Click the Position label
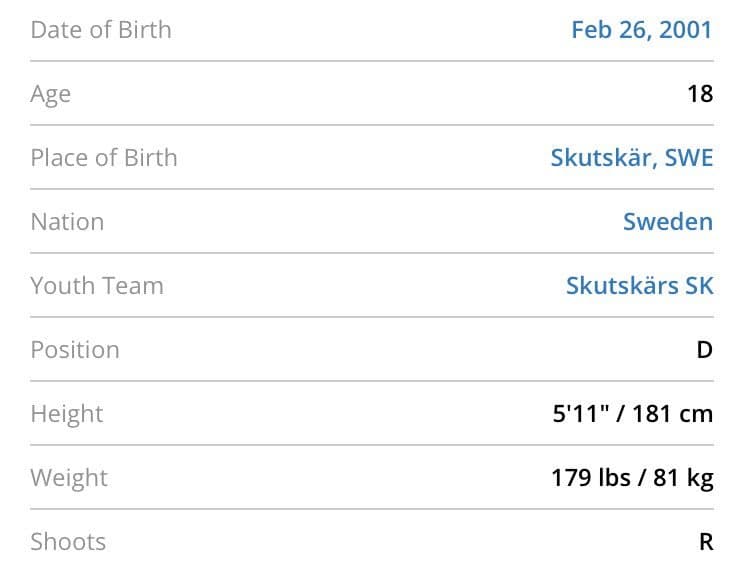The image size is (750, 564). tap(75, 350)
